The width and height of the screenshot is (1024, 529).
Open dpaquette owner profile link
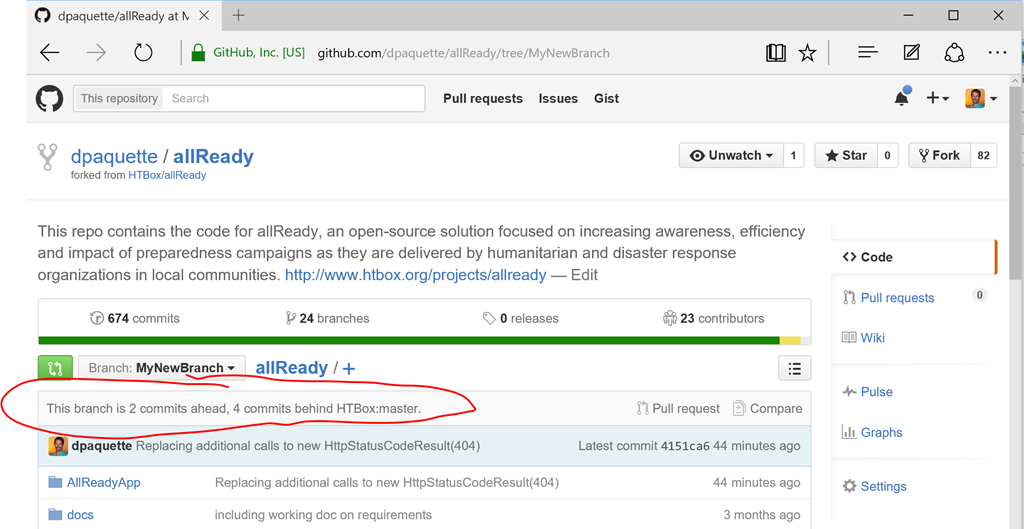click(x=114, y=157)
